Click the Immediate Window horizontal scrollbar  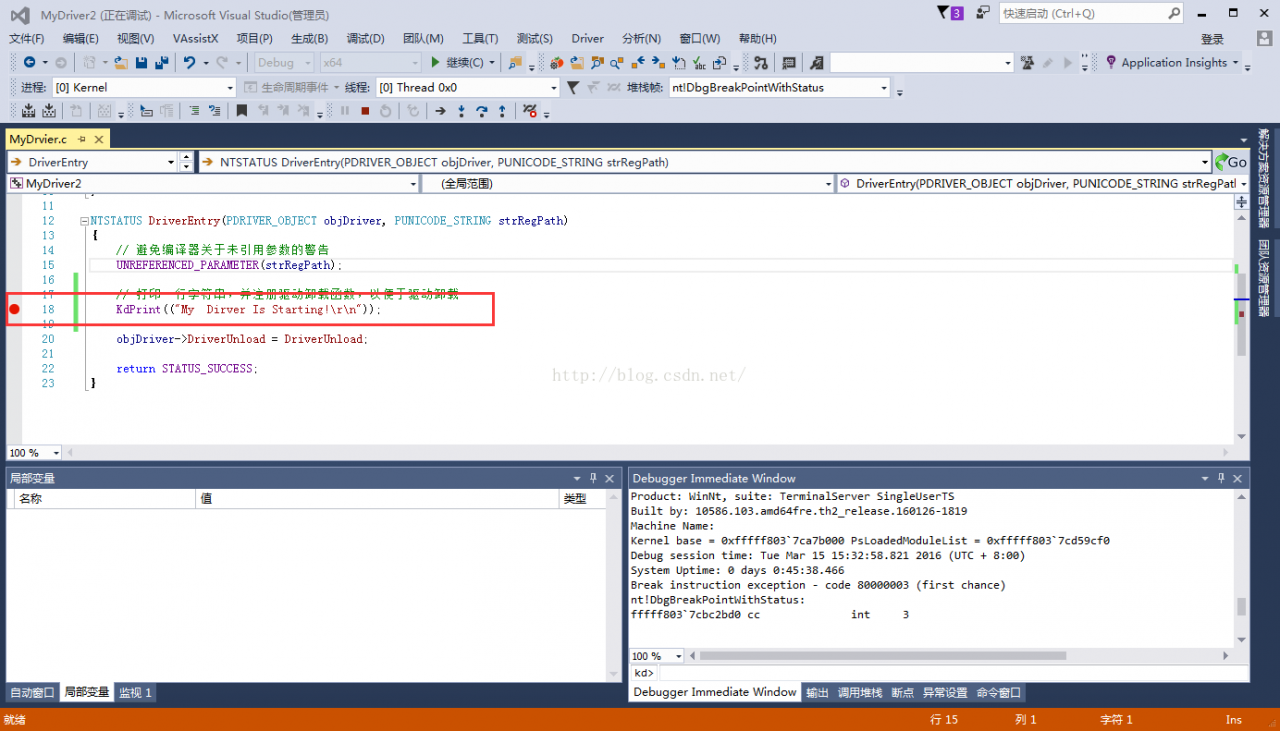point(958,656)
